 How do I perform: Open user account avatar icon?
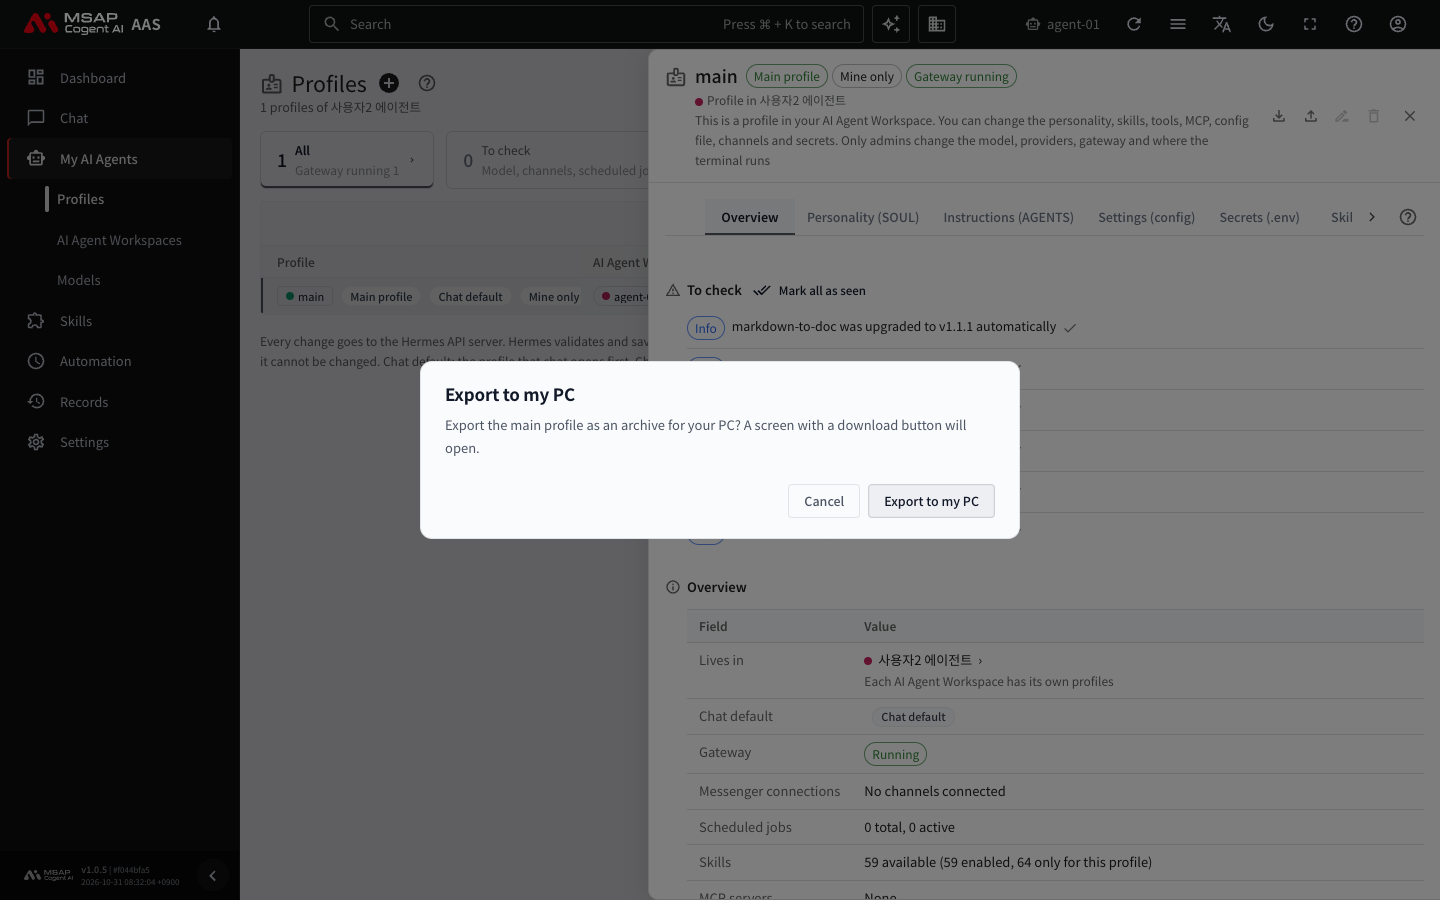pyautogui.click(x=1398, y=24)
